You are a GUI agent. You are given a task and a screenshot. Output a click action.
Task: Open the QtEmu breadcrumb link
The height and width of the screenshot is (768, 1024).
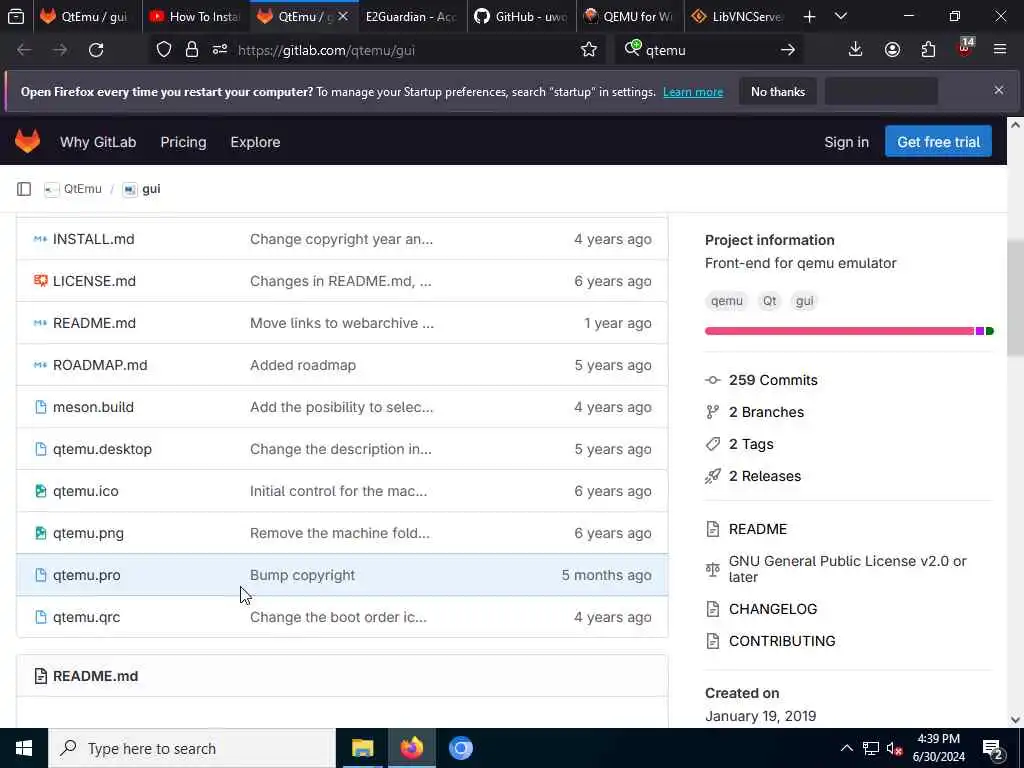82,189
